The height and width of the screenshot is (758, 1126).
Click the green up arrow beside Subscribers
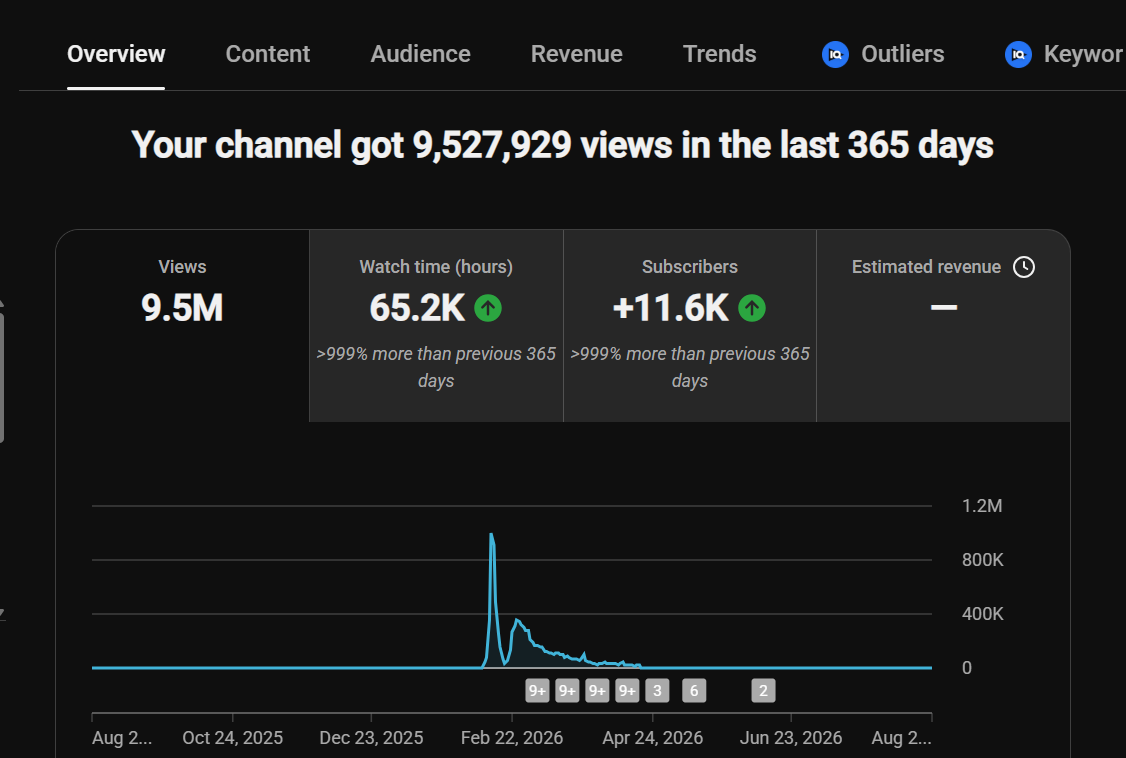(752, 308)
